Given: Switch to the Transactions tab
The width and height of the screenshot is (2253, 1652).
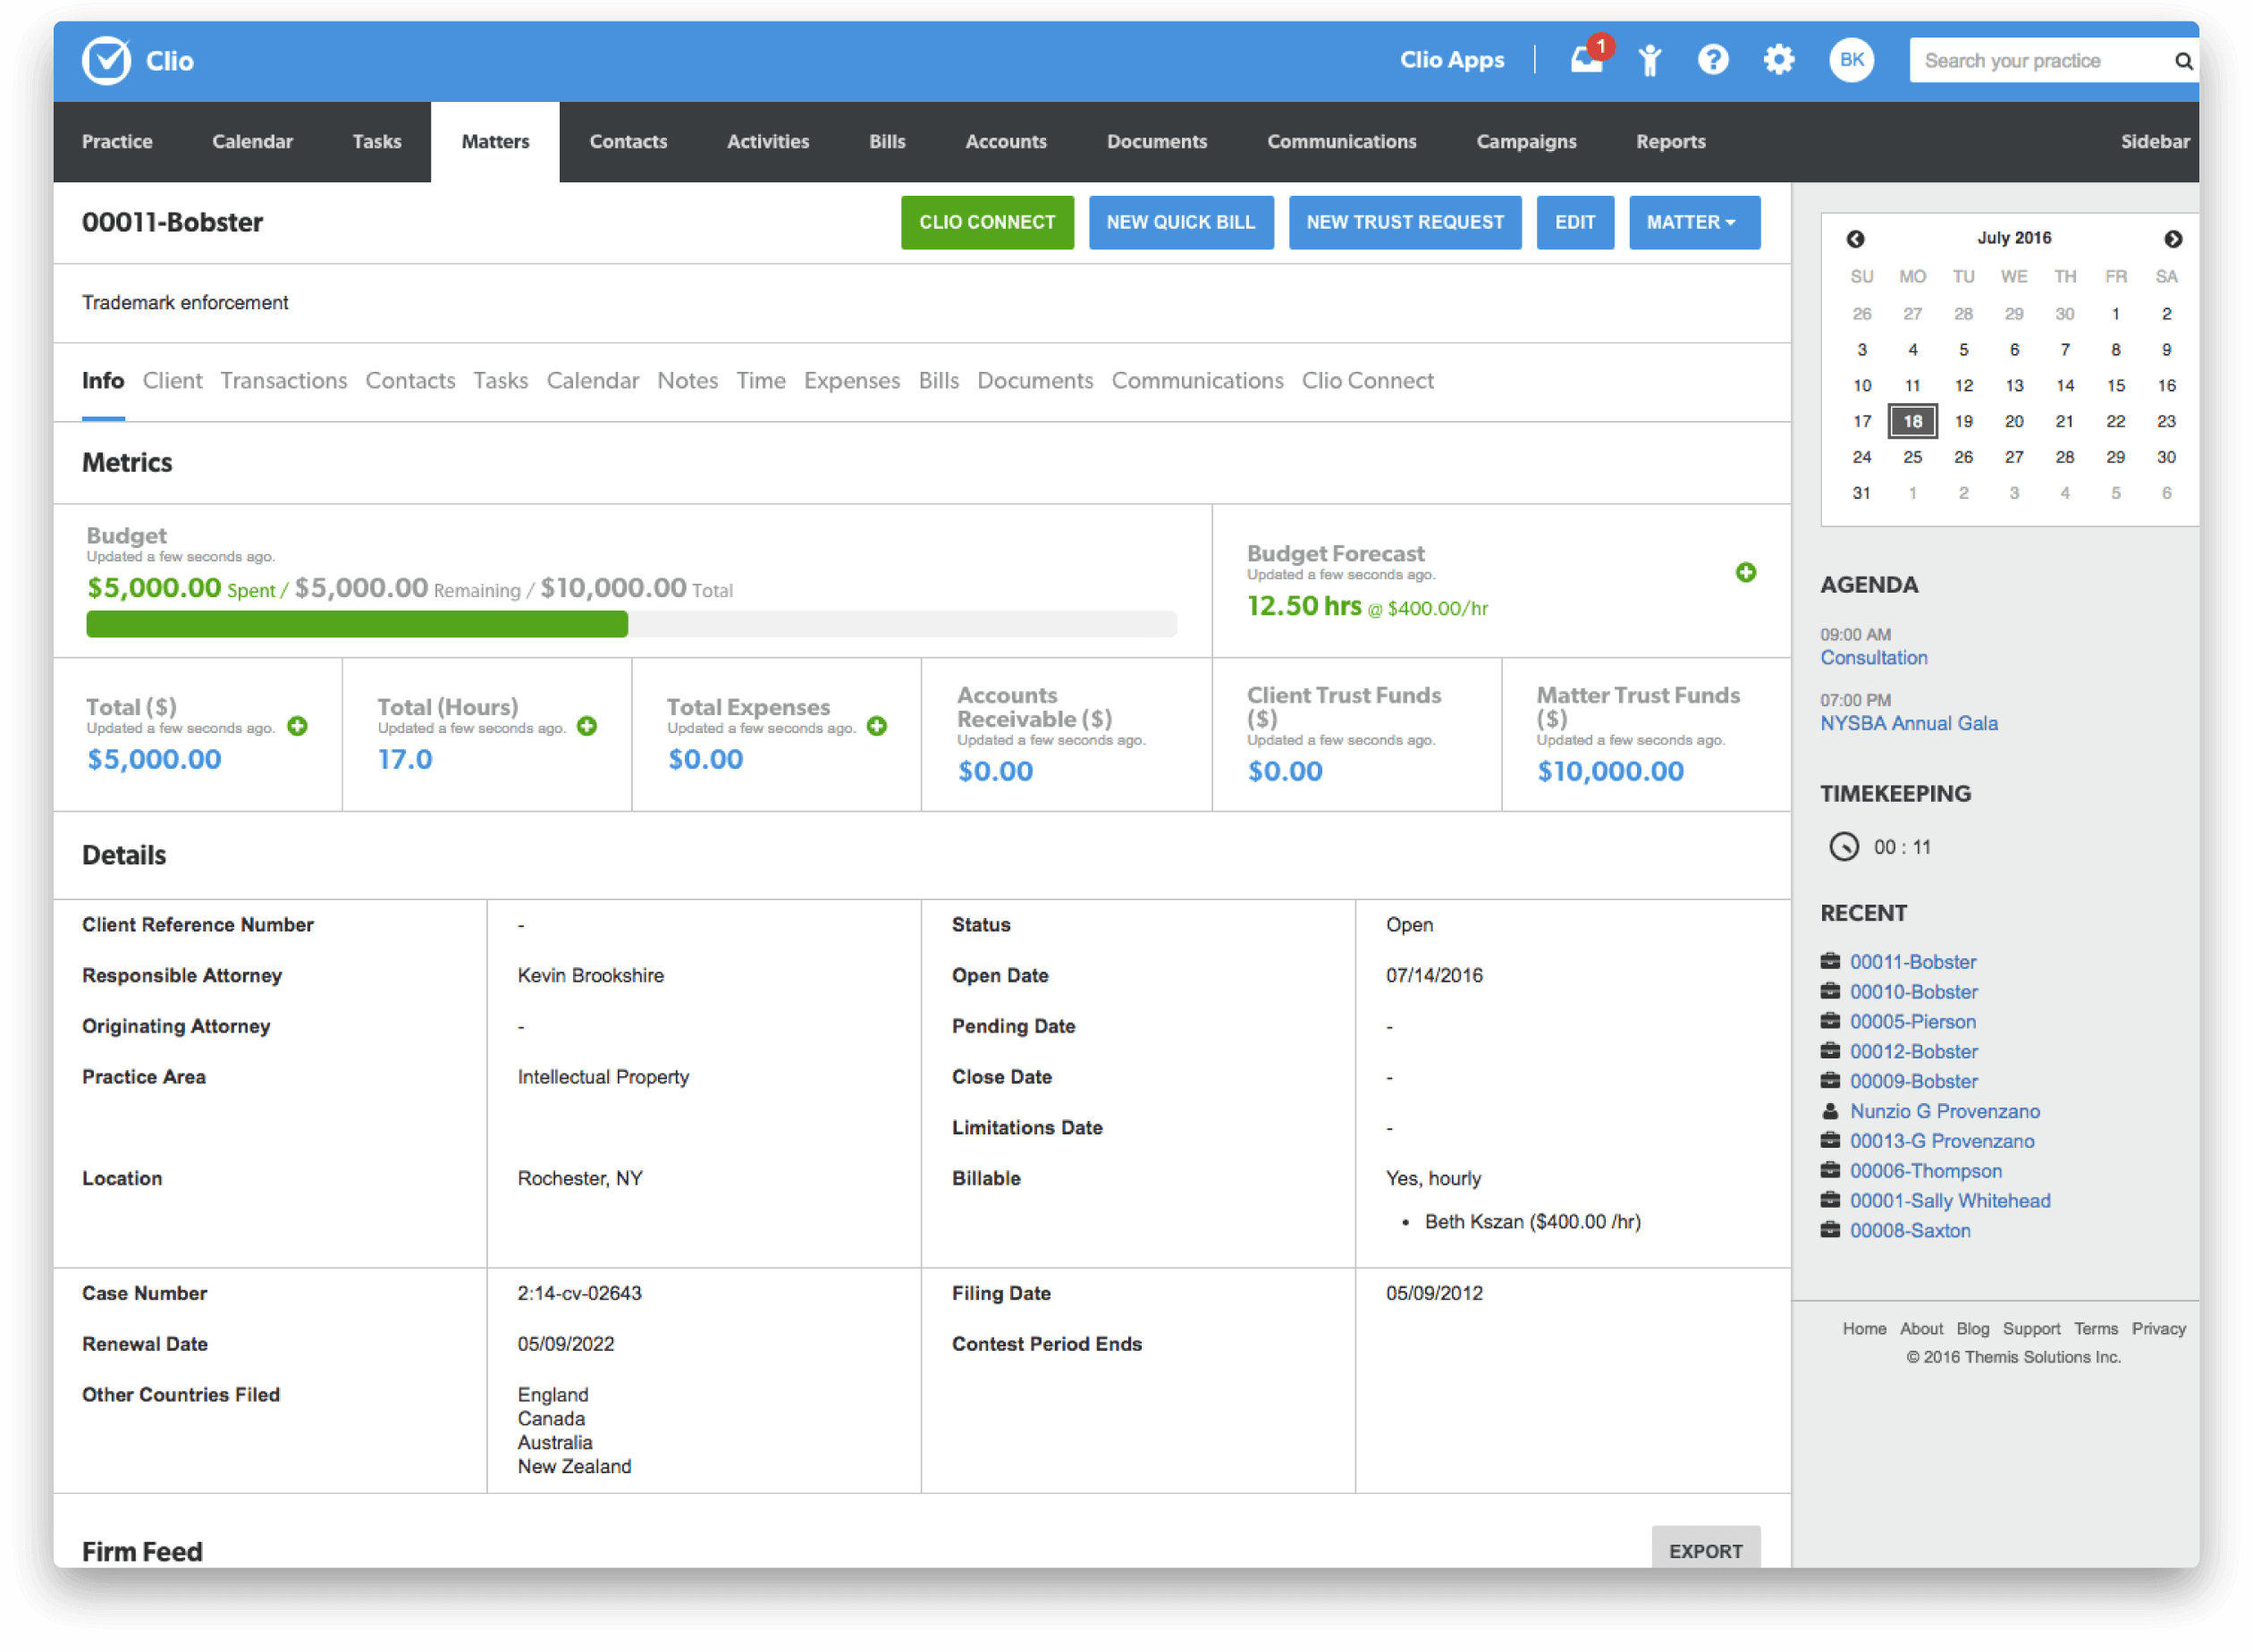Looking at the screenshot, I should click(283, 381).
